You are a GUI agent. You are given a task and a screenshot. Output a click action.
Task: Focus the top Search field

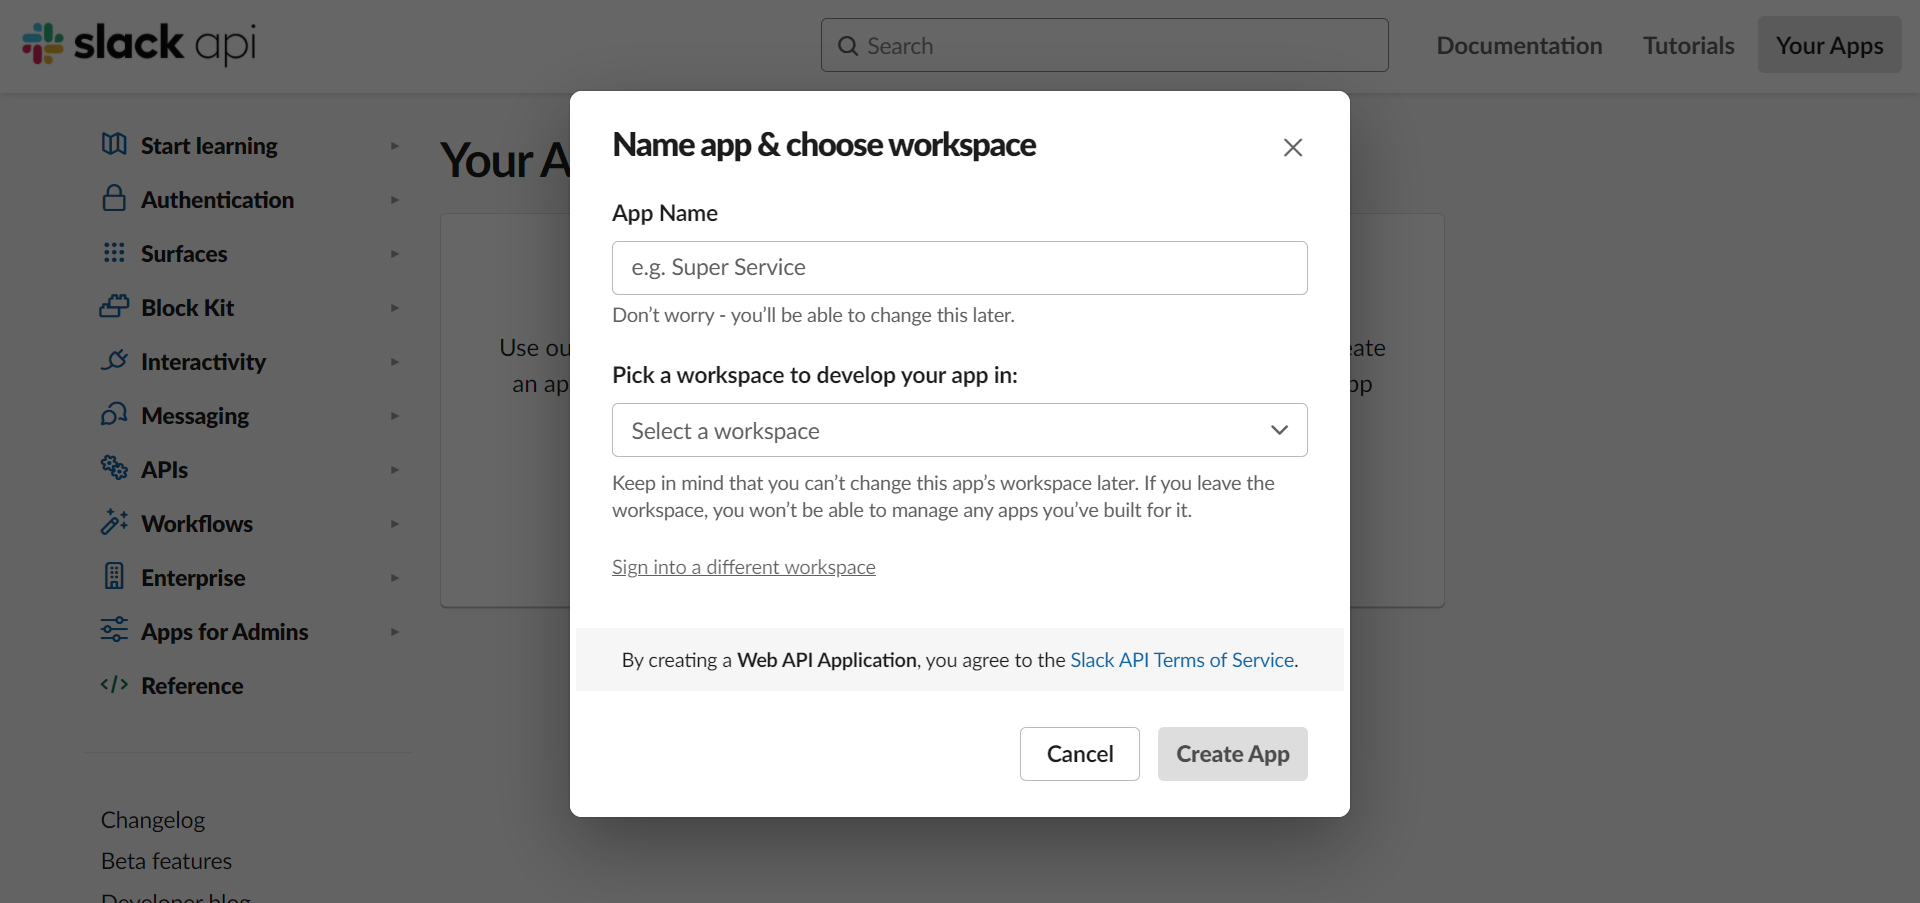tap(1105, 45)
